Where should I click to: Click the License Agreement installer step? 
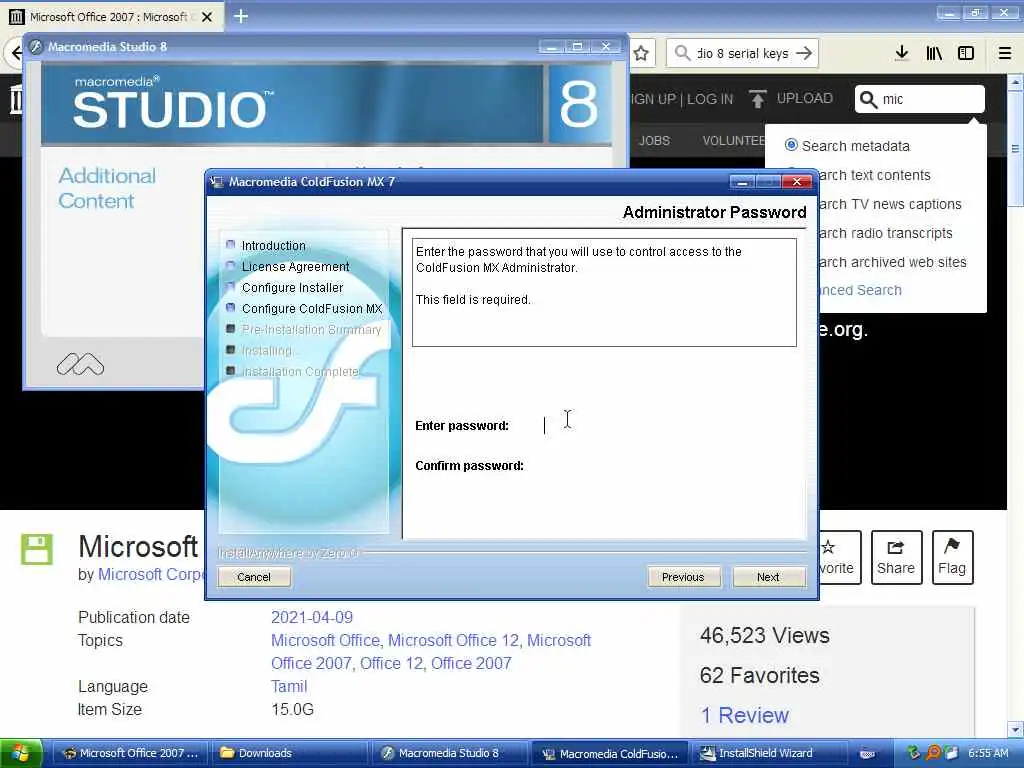click(x=295, y=266)
